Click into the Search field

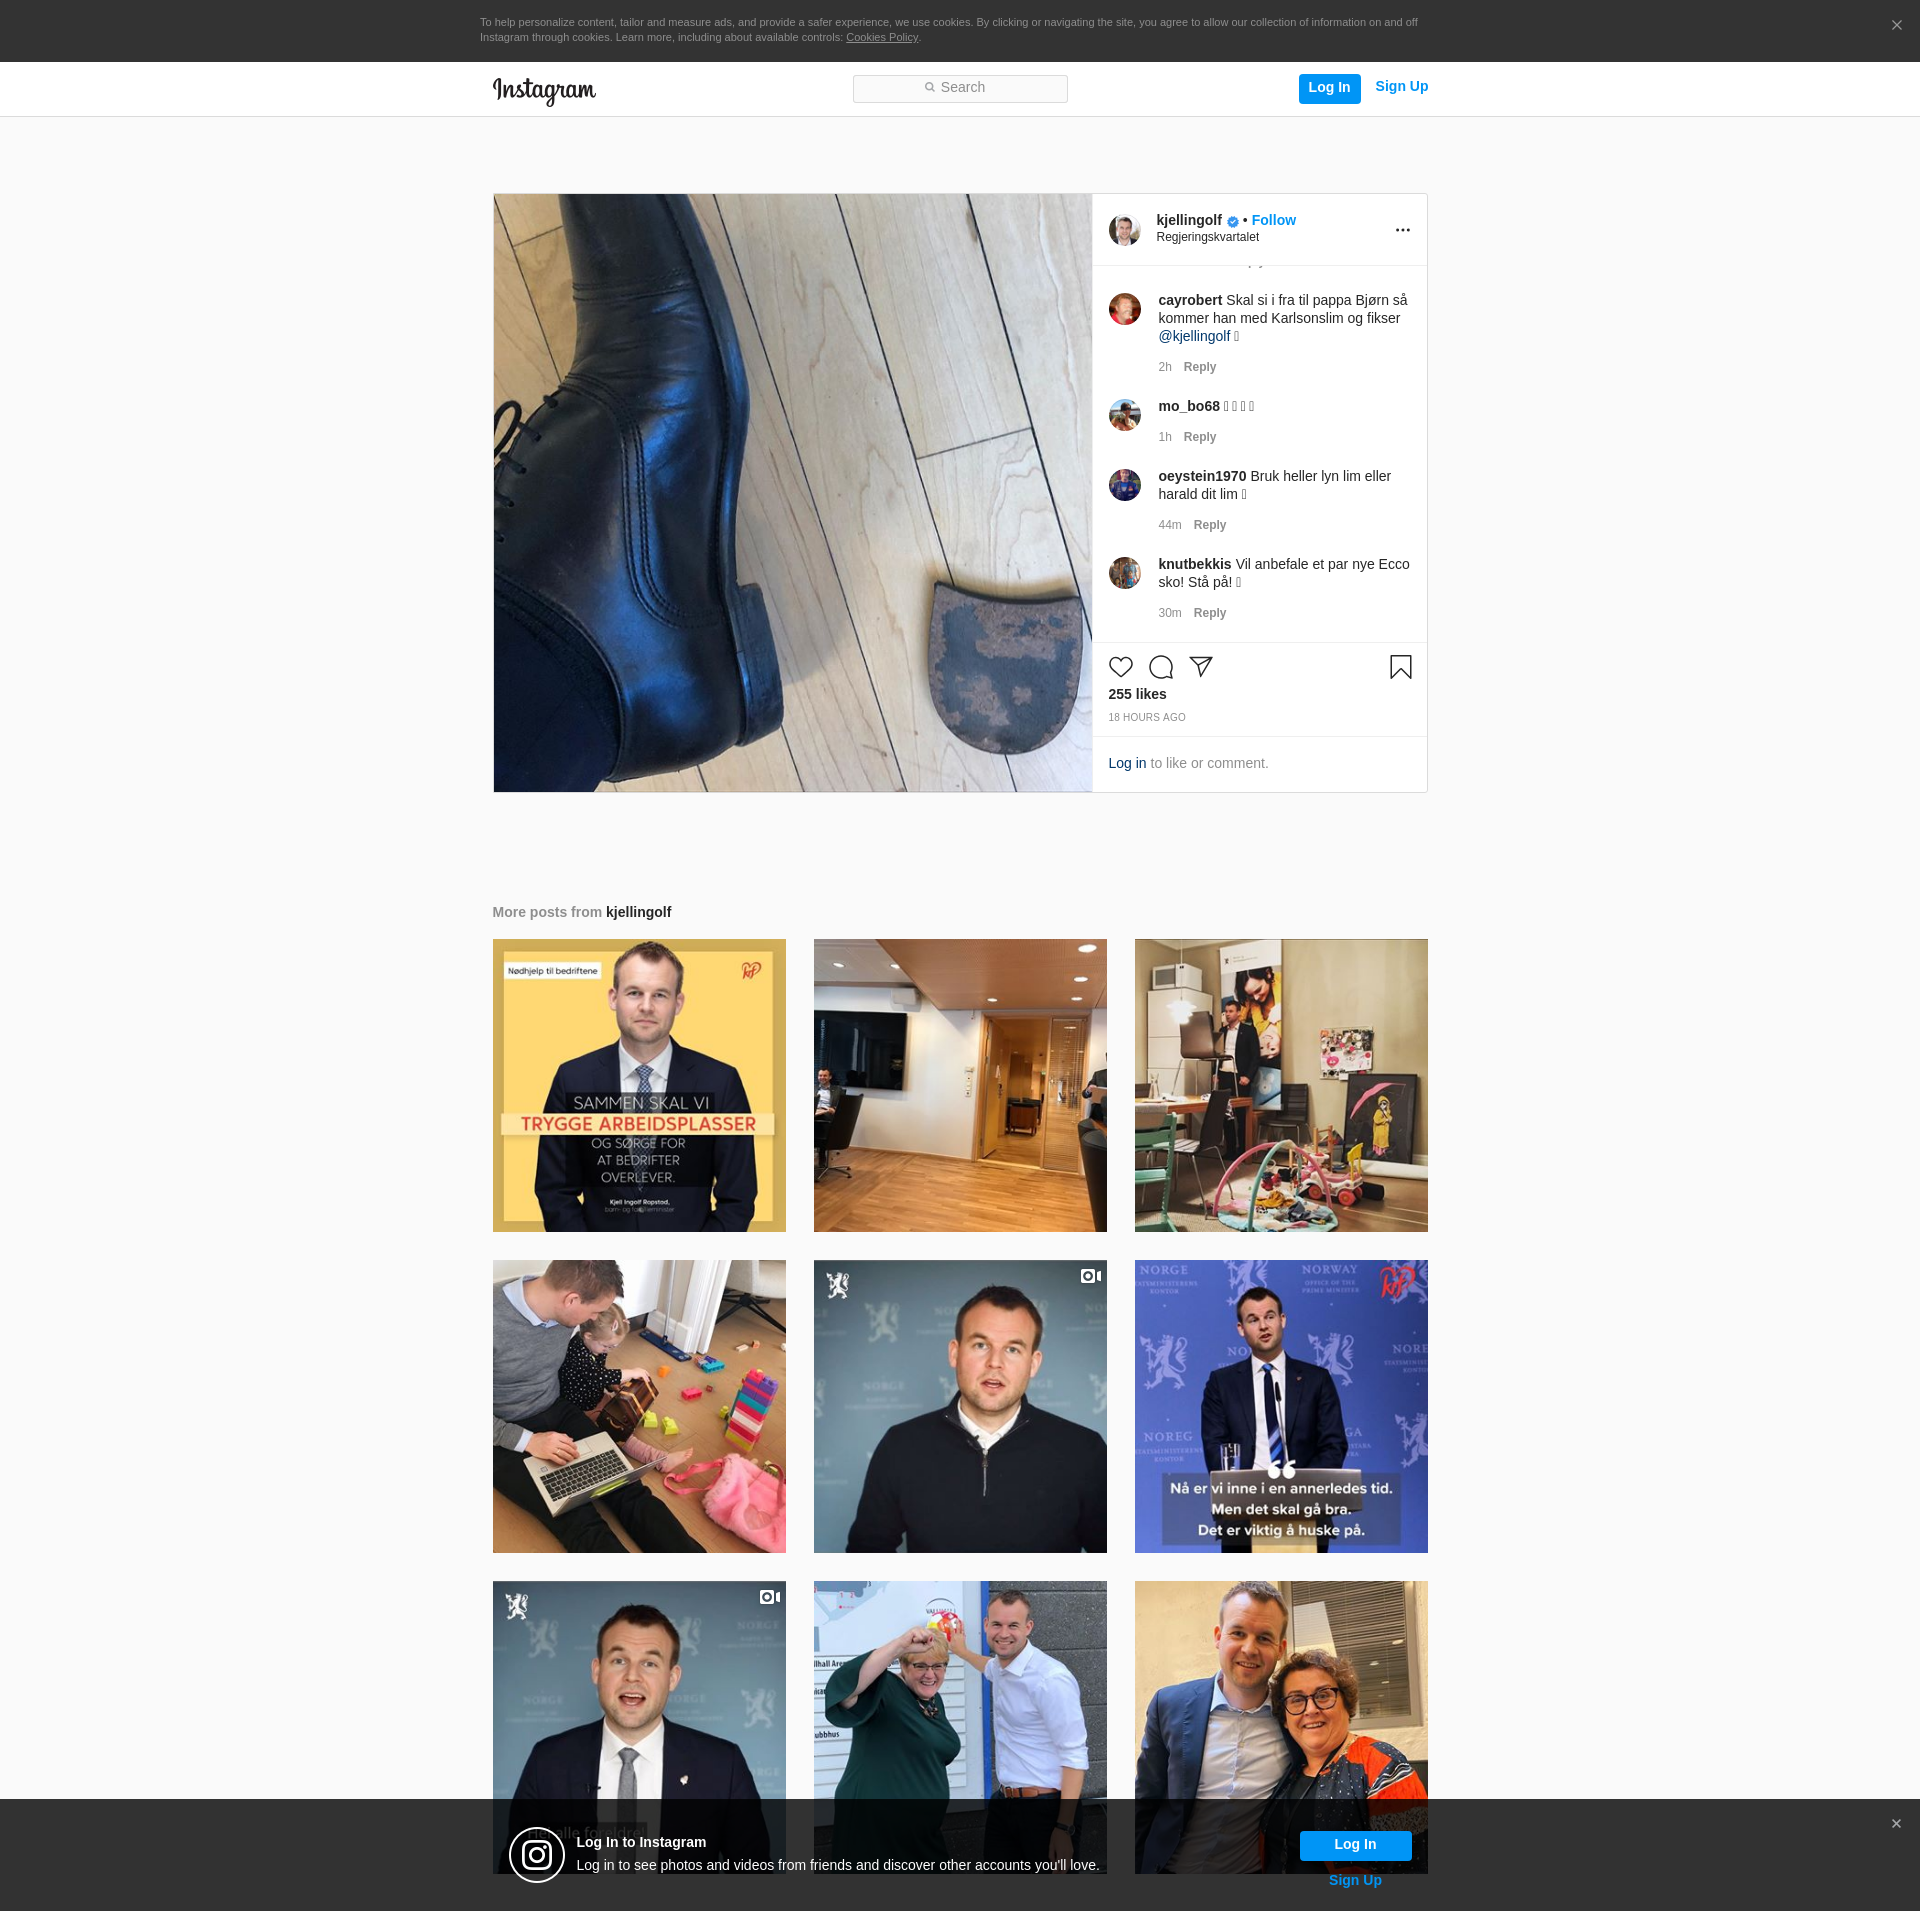point(960,89)
